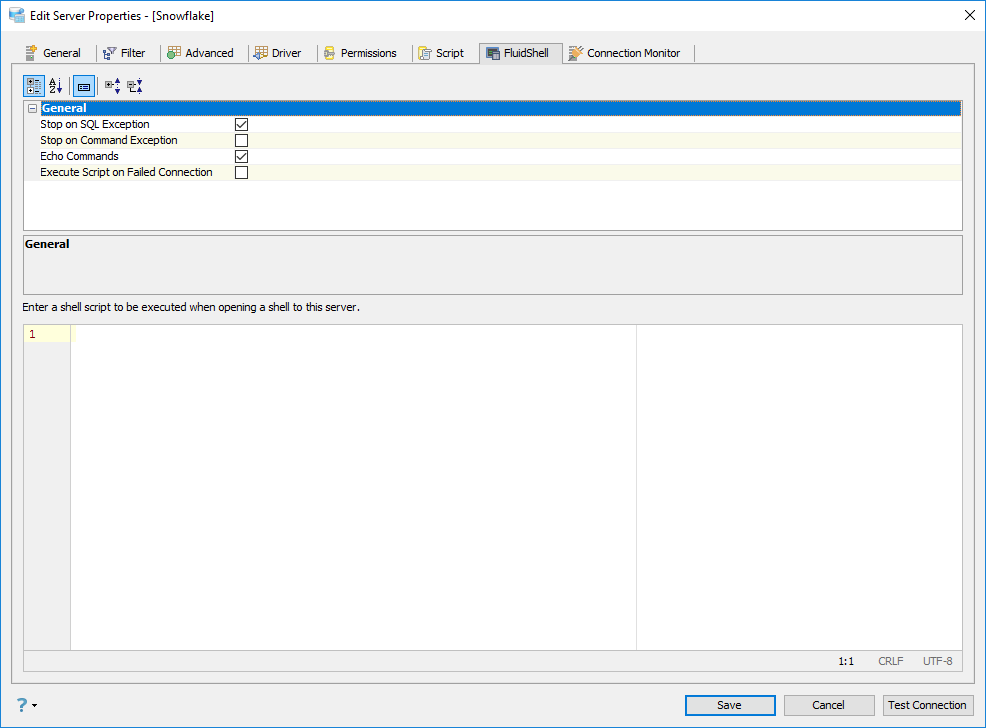Open the Driver tab
The image size is (986, 728).
[x=277, y=53]
